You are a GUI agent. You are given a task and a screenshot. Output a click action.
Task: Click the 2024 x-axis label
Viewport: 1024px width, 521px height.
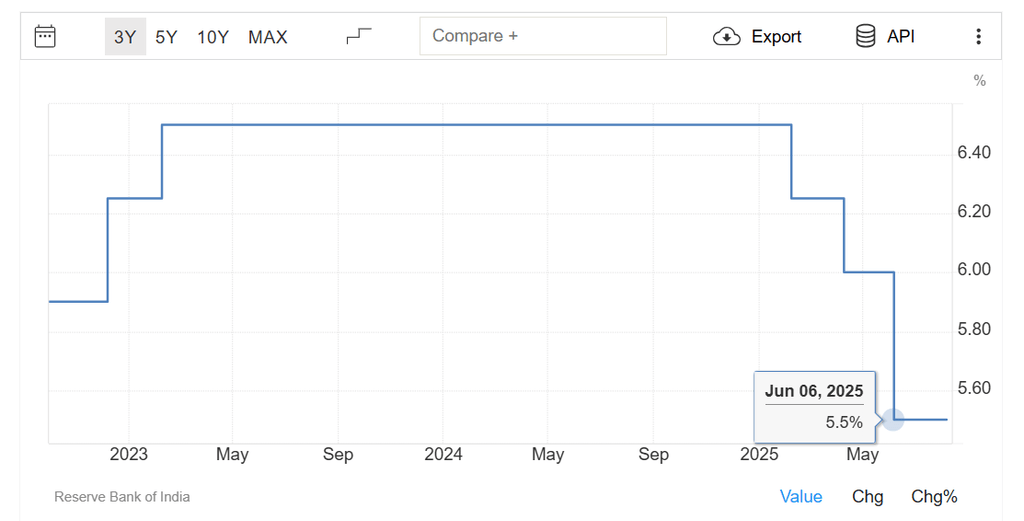coord(443,455)
